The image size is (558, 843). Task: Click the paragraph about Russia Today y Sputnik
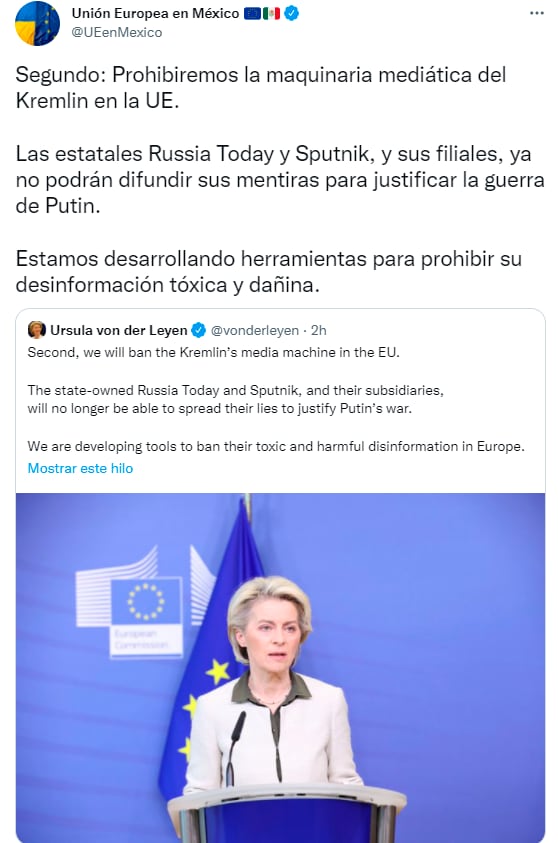tap(280, 180)
